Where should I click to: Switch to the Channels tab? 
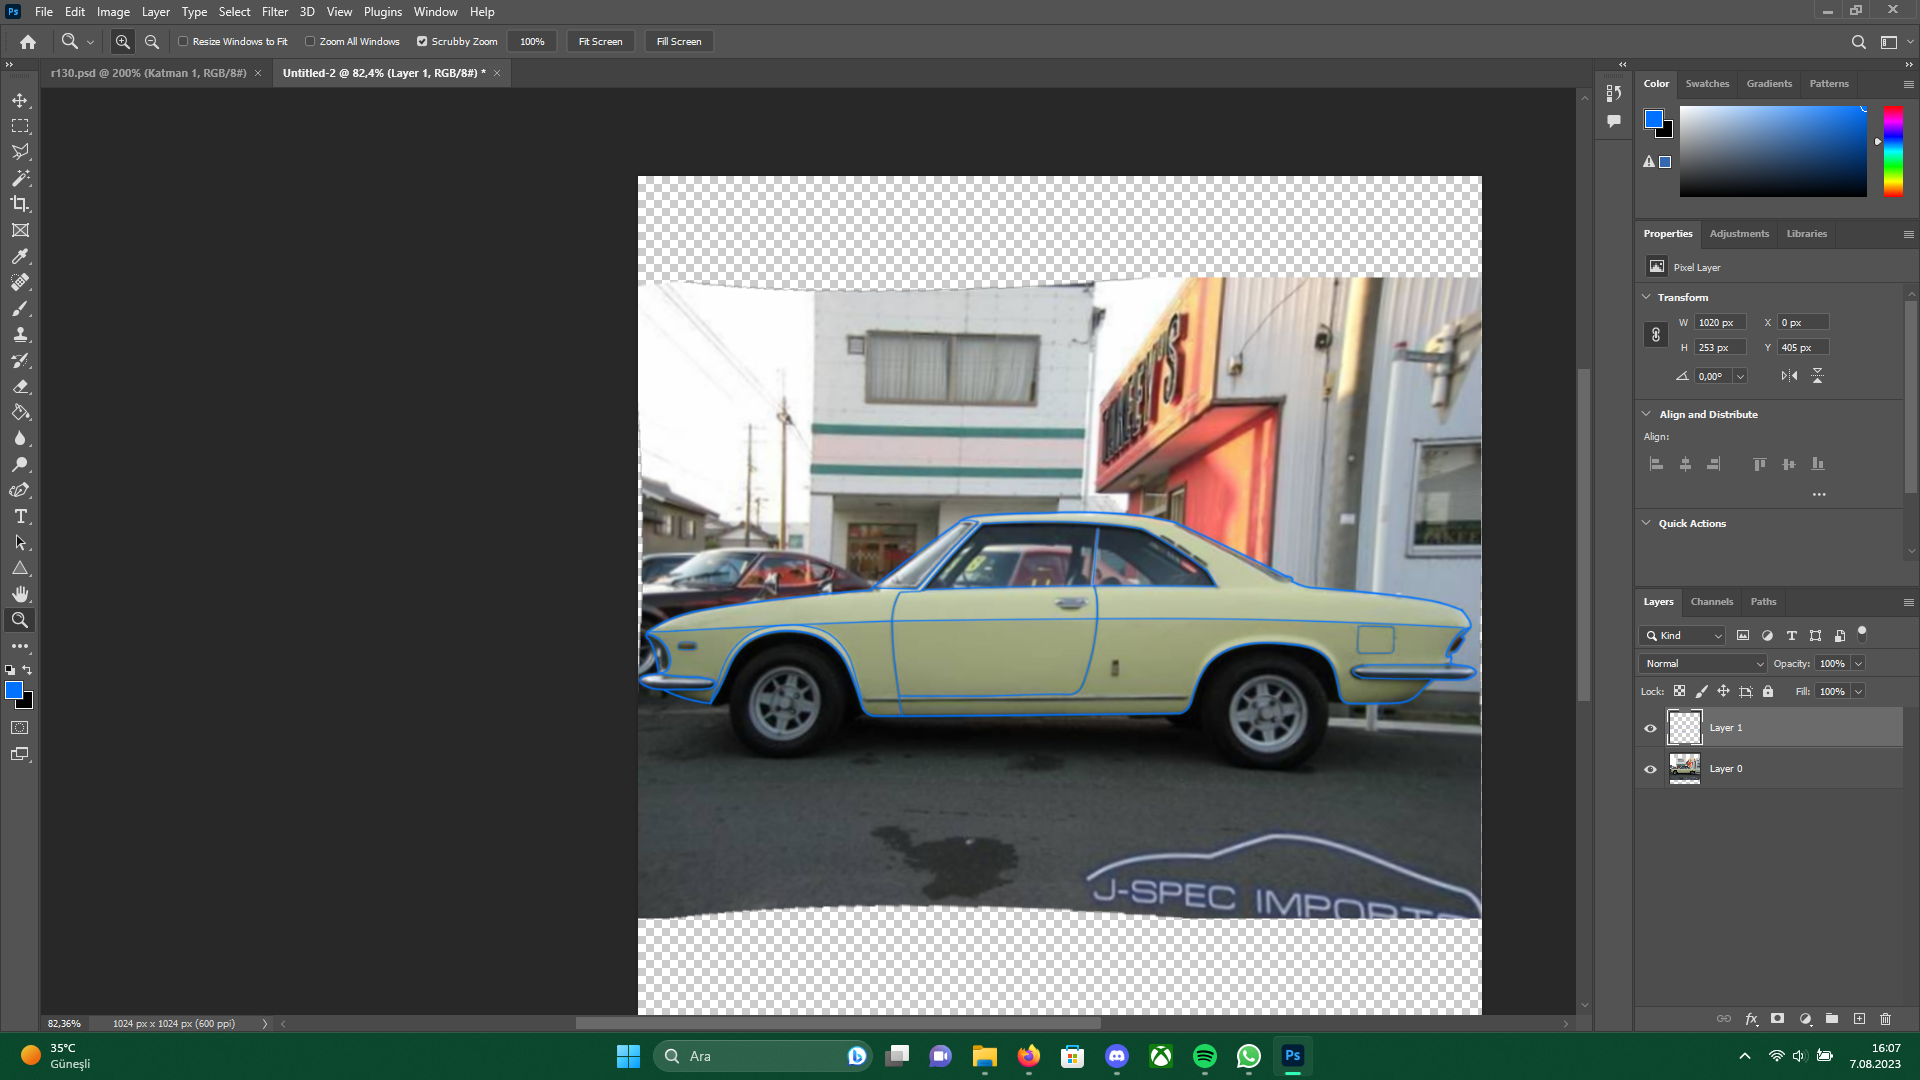1711,601
